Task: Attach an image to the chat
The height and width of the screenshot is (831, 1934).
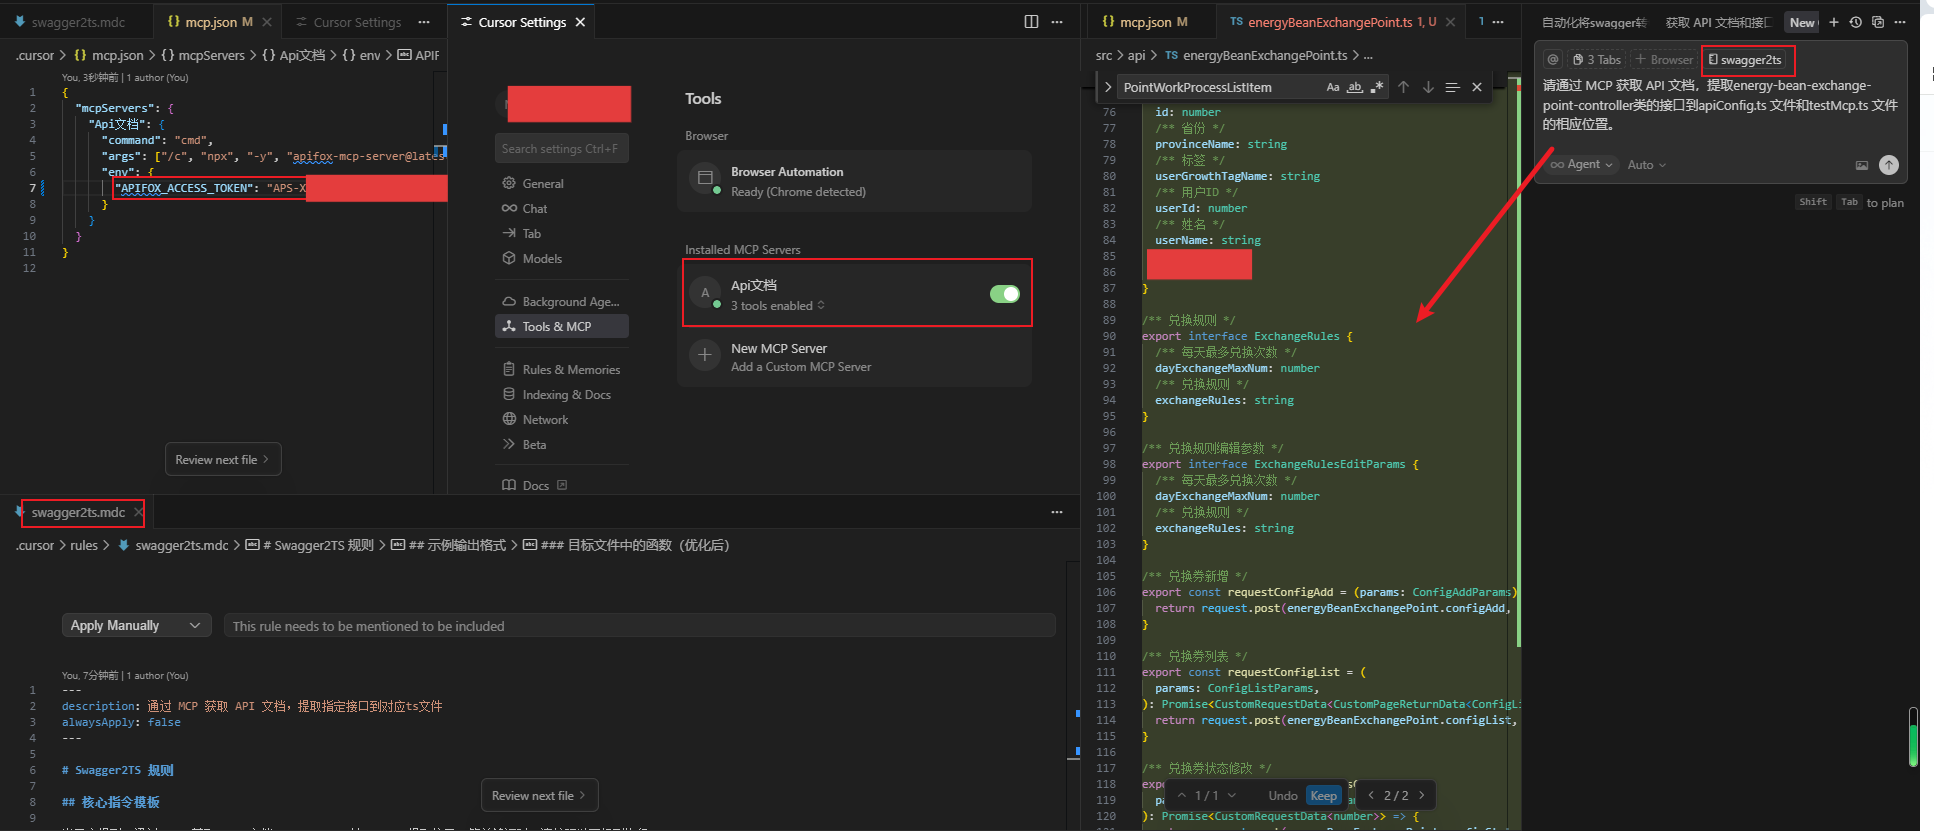Action: [1861, 165]
